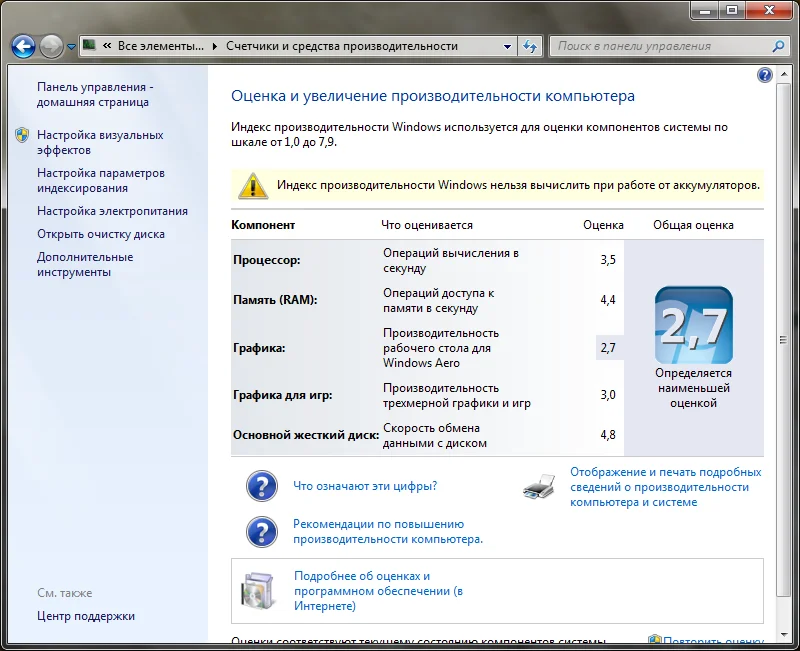Click the control panel icon in address bar
Image resolution: width=800 pixels, height=651 pixels.
(x=89, y=45)
